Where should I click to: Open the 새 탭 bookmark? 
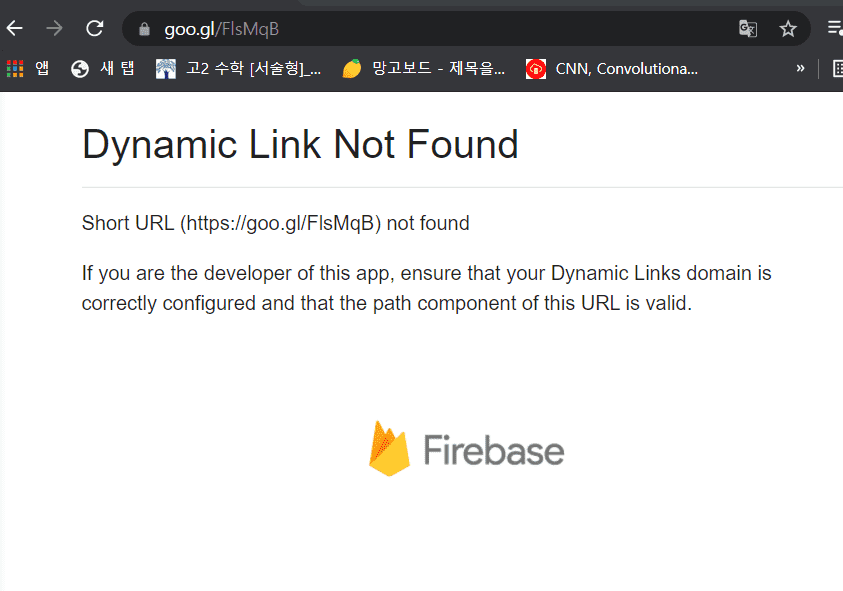[x=103, y=69]
